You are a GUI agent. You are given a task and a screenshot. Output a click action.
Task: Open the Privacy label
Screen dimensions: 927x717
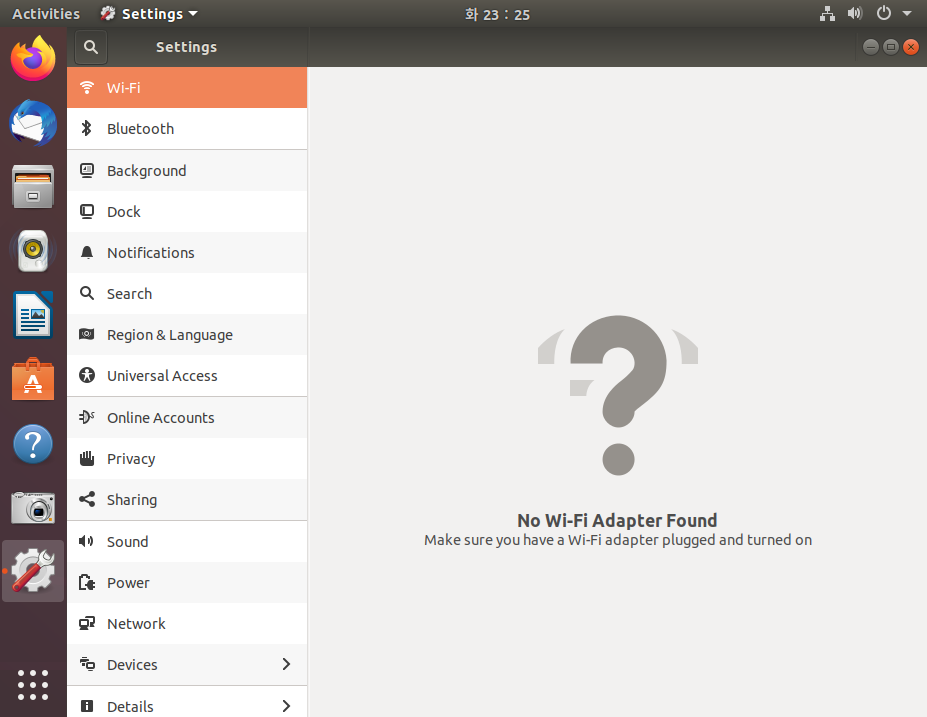pyautogui.click(x=131, y=459)
